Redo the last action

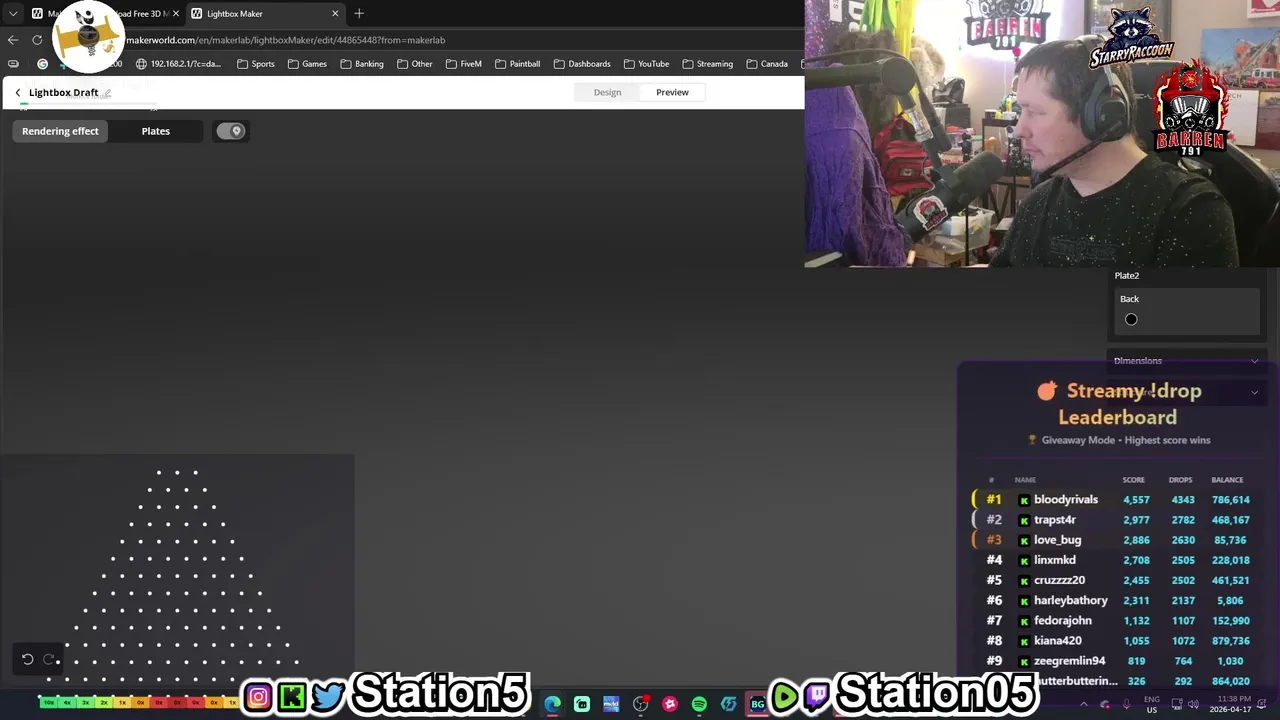49,659
